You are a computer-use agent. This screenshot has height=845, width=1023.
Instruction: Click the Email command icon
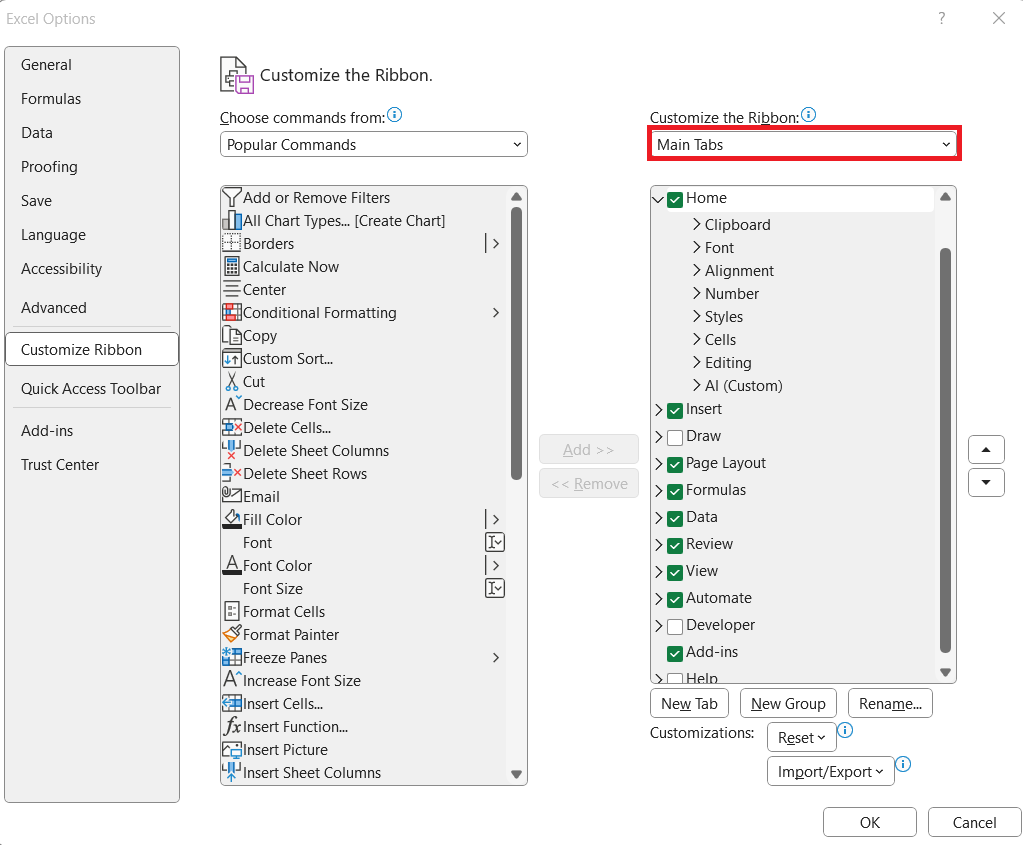click(x=232, y=495)
